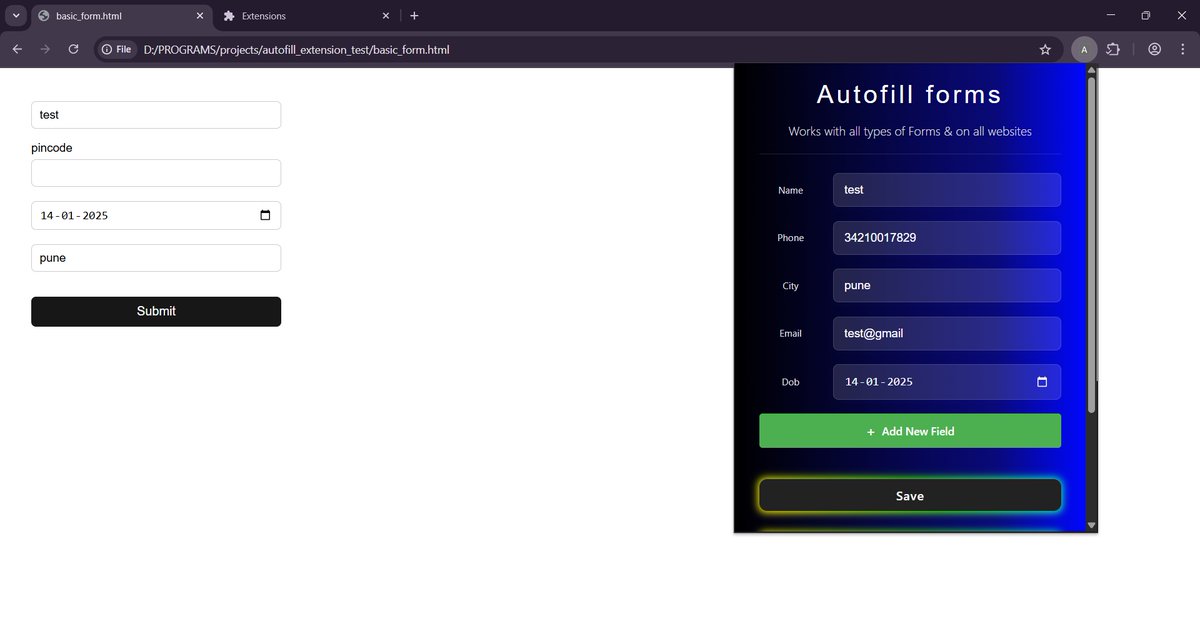Click the 'pincode' label text
1200x634 pixels.
(52, 148)
